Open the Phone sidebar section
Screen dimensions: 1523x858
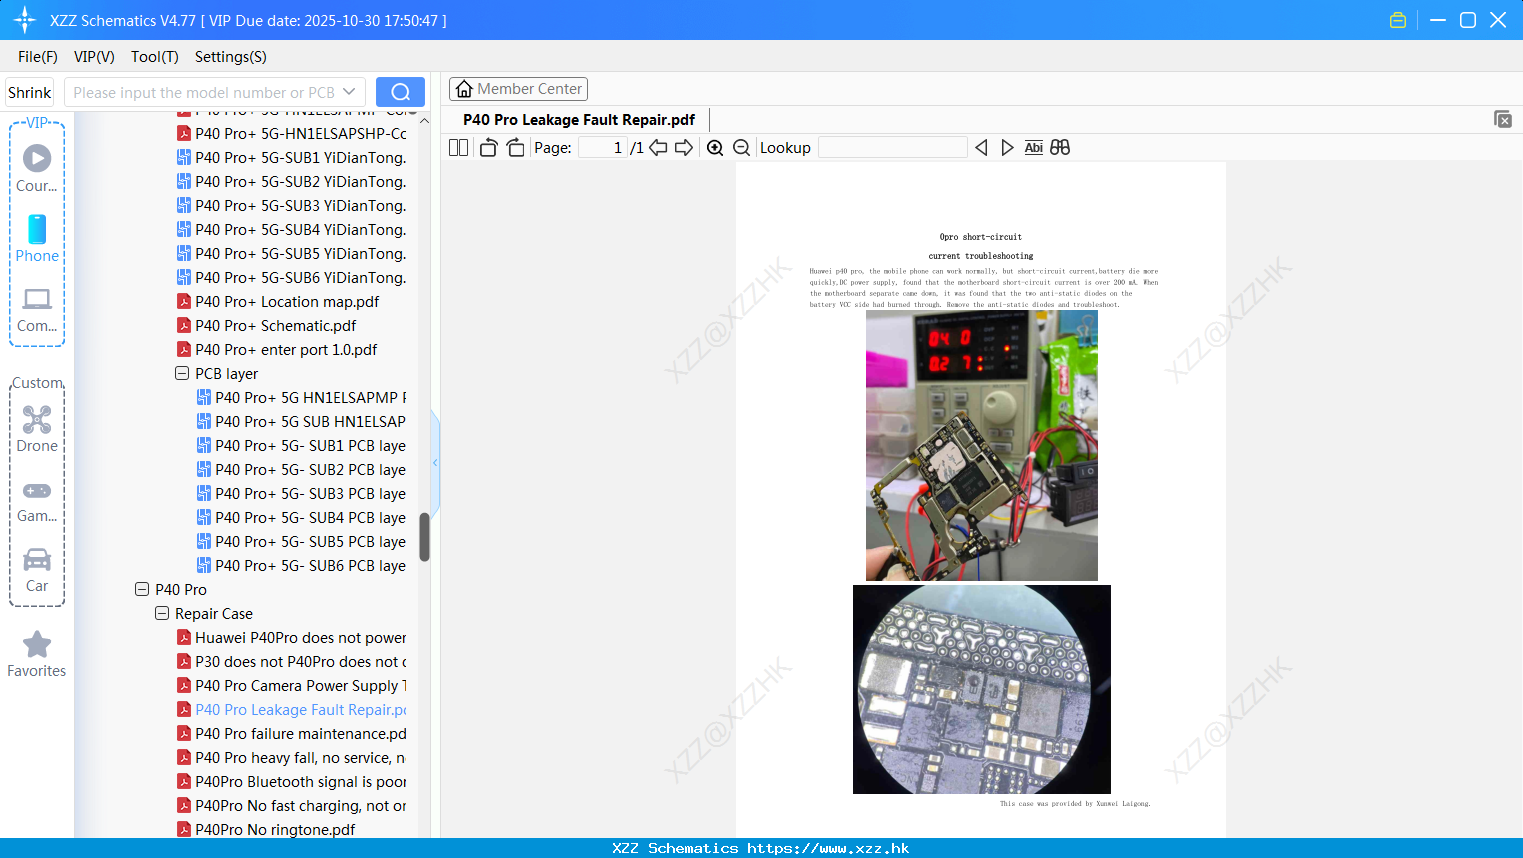point(37,239)
